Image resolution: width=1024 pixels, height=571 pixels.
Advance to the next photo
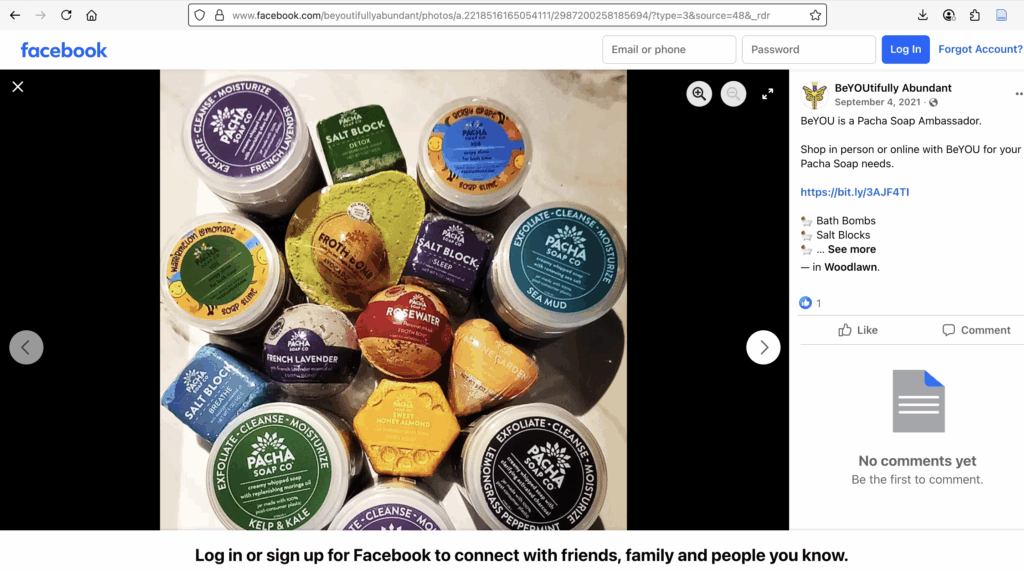(x=763, y=348)
